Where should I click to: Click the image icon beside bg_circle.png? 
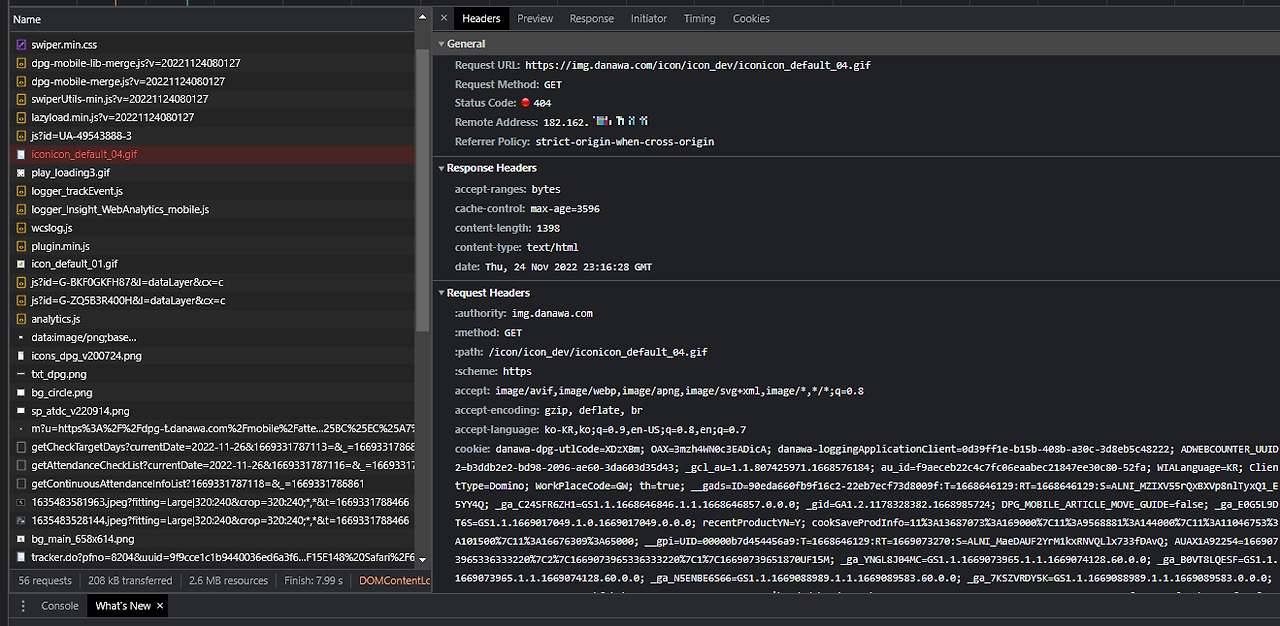click(x=21, y=392)
